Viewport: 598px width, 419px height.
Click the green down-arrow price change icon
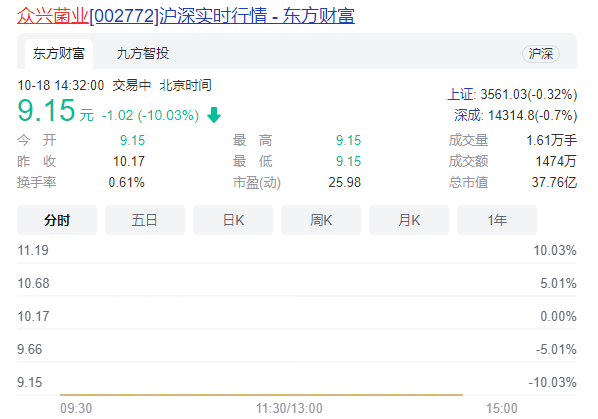coord(214,115)
